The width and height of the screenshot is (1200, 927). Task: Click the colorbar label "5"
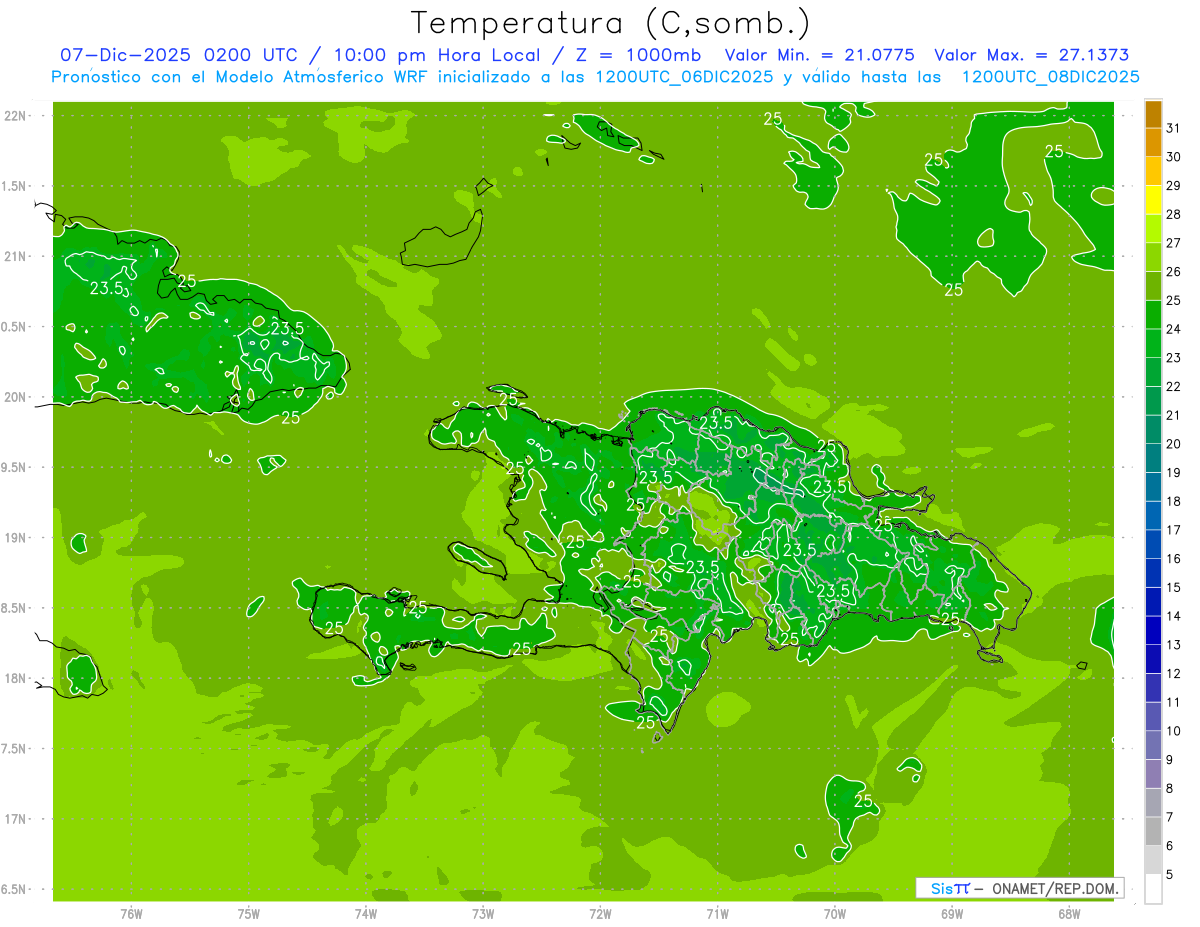coord(1169,875)
